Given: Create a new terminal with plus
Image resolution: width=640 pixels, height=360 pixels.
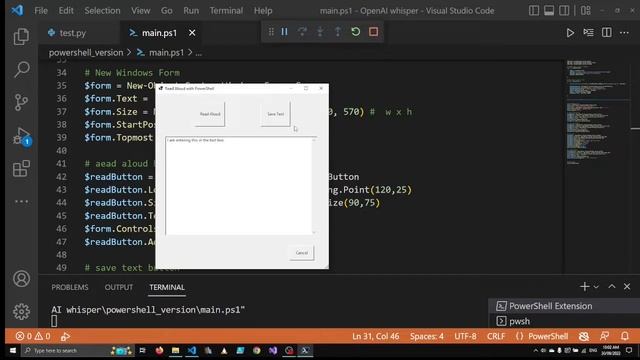Looking at the screenshot, I should (x=584, y=287).
